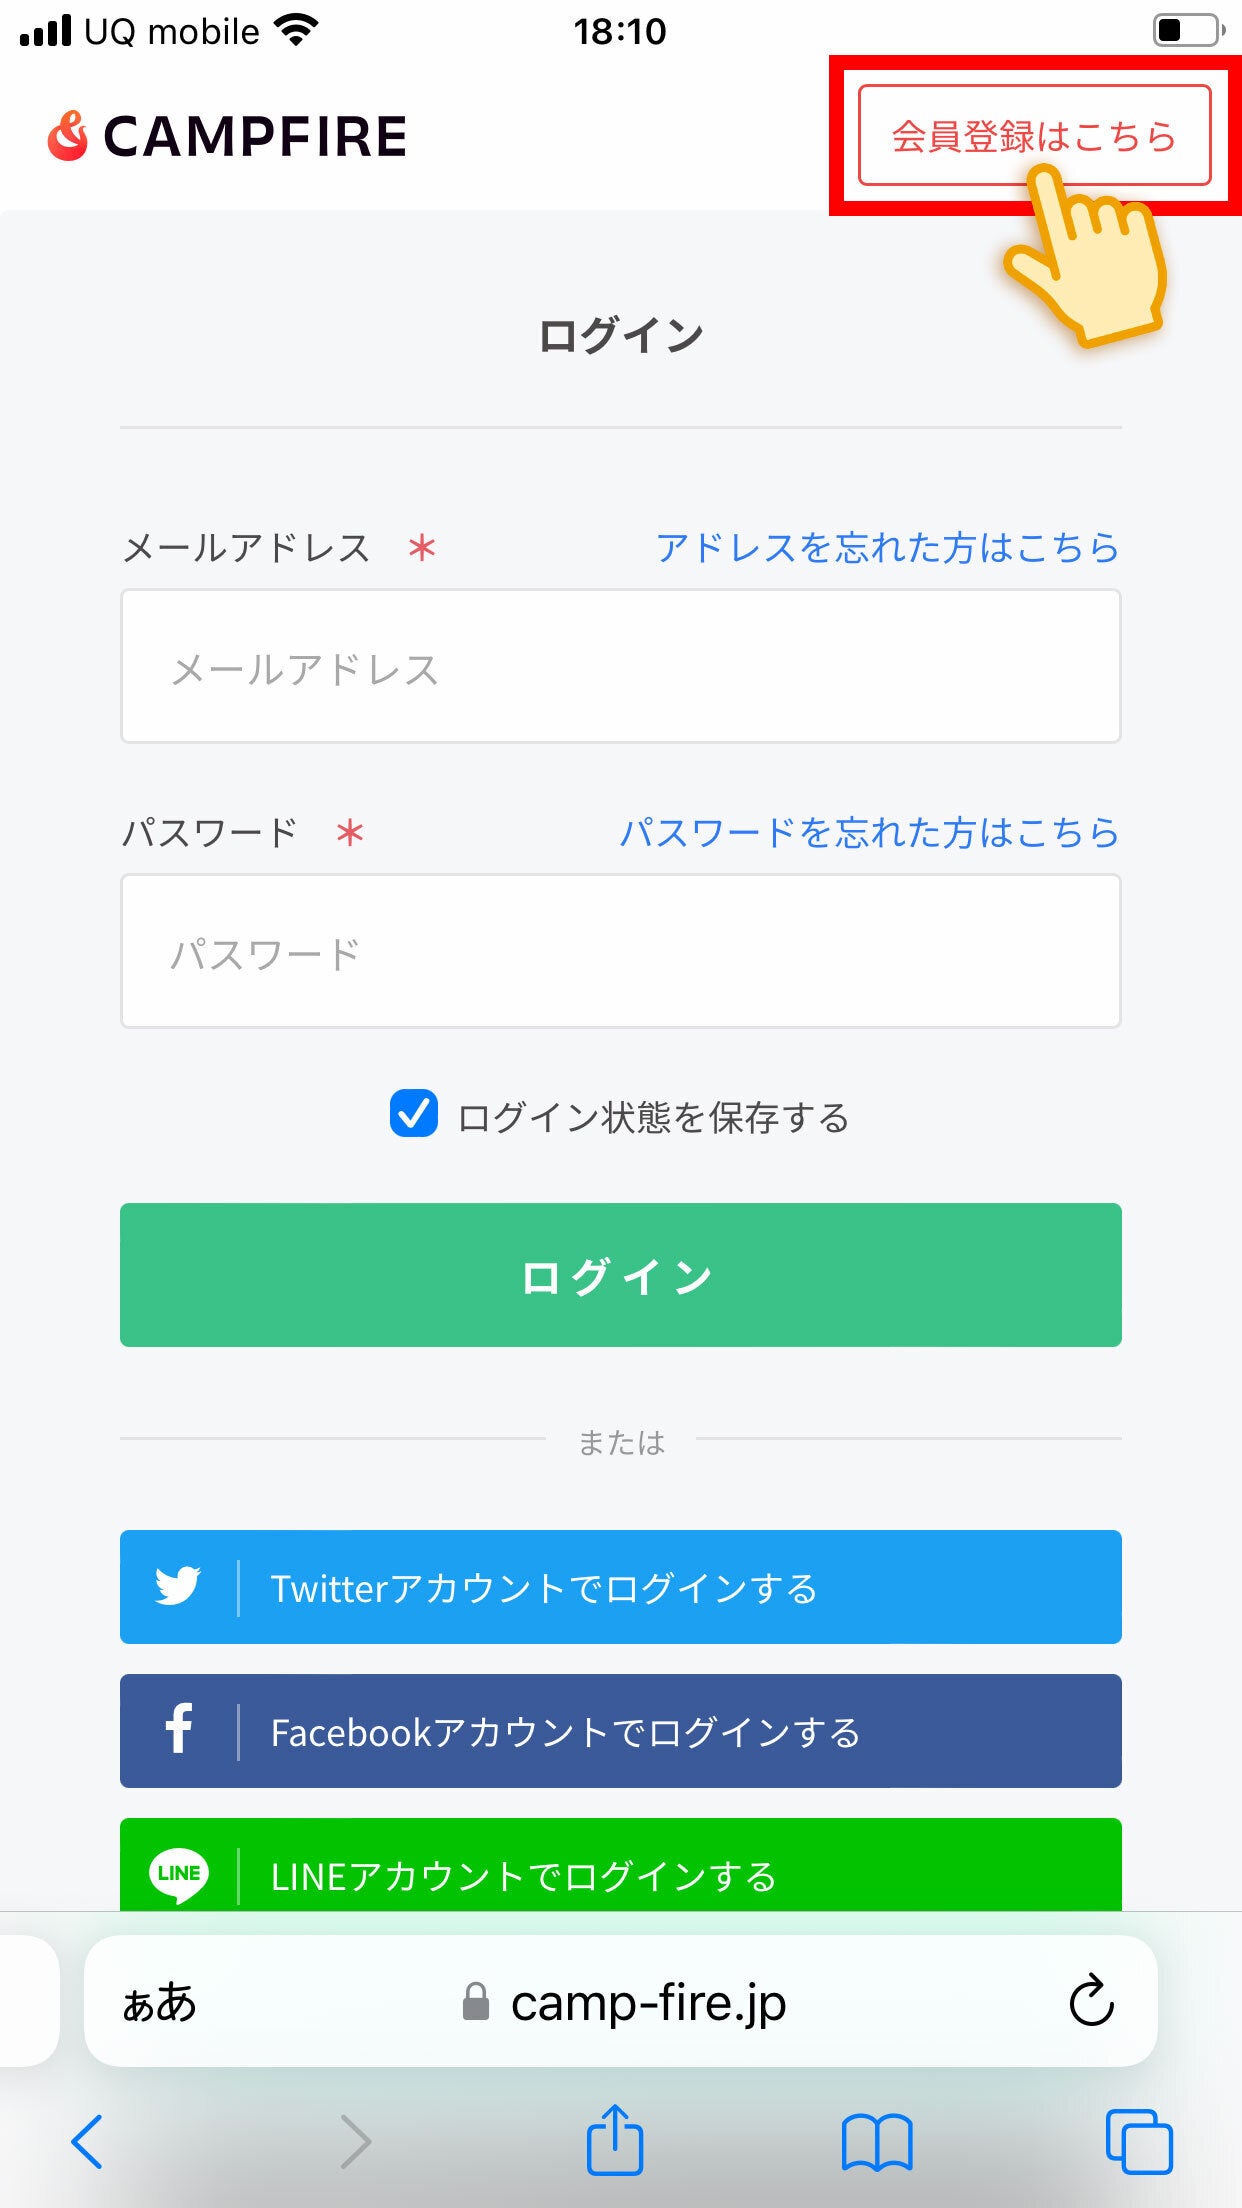The image size is (1242, 2208).
Task: Tap the Twitter bird icon
Action: tap(178, 1587)
